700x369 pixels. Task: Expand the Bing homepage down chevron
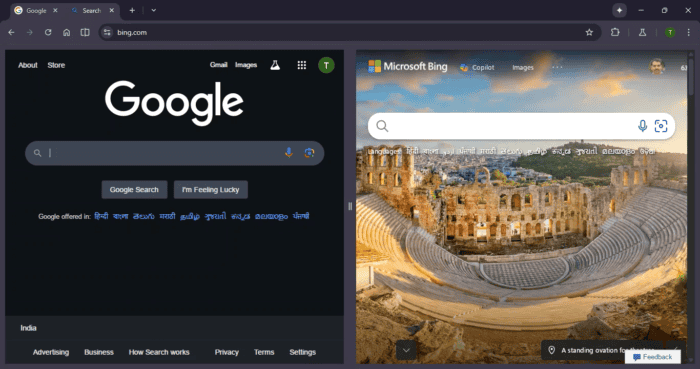(406, 350)
